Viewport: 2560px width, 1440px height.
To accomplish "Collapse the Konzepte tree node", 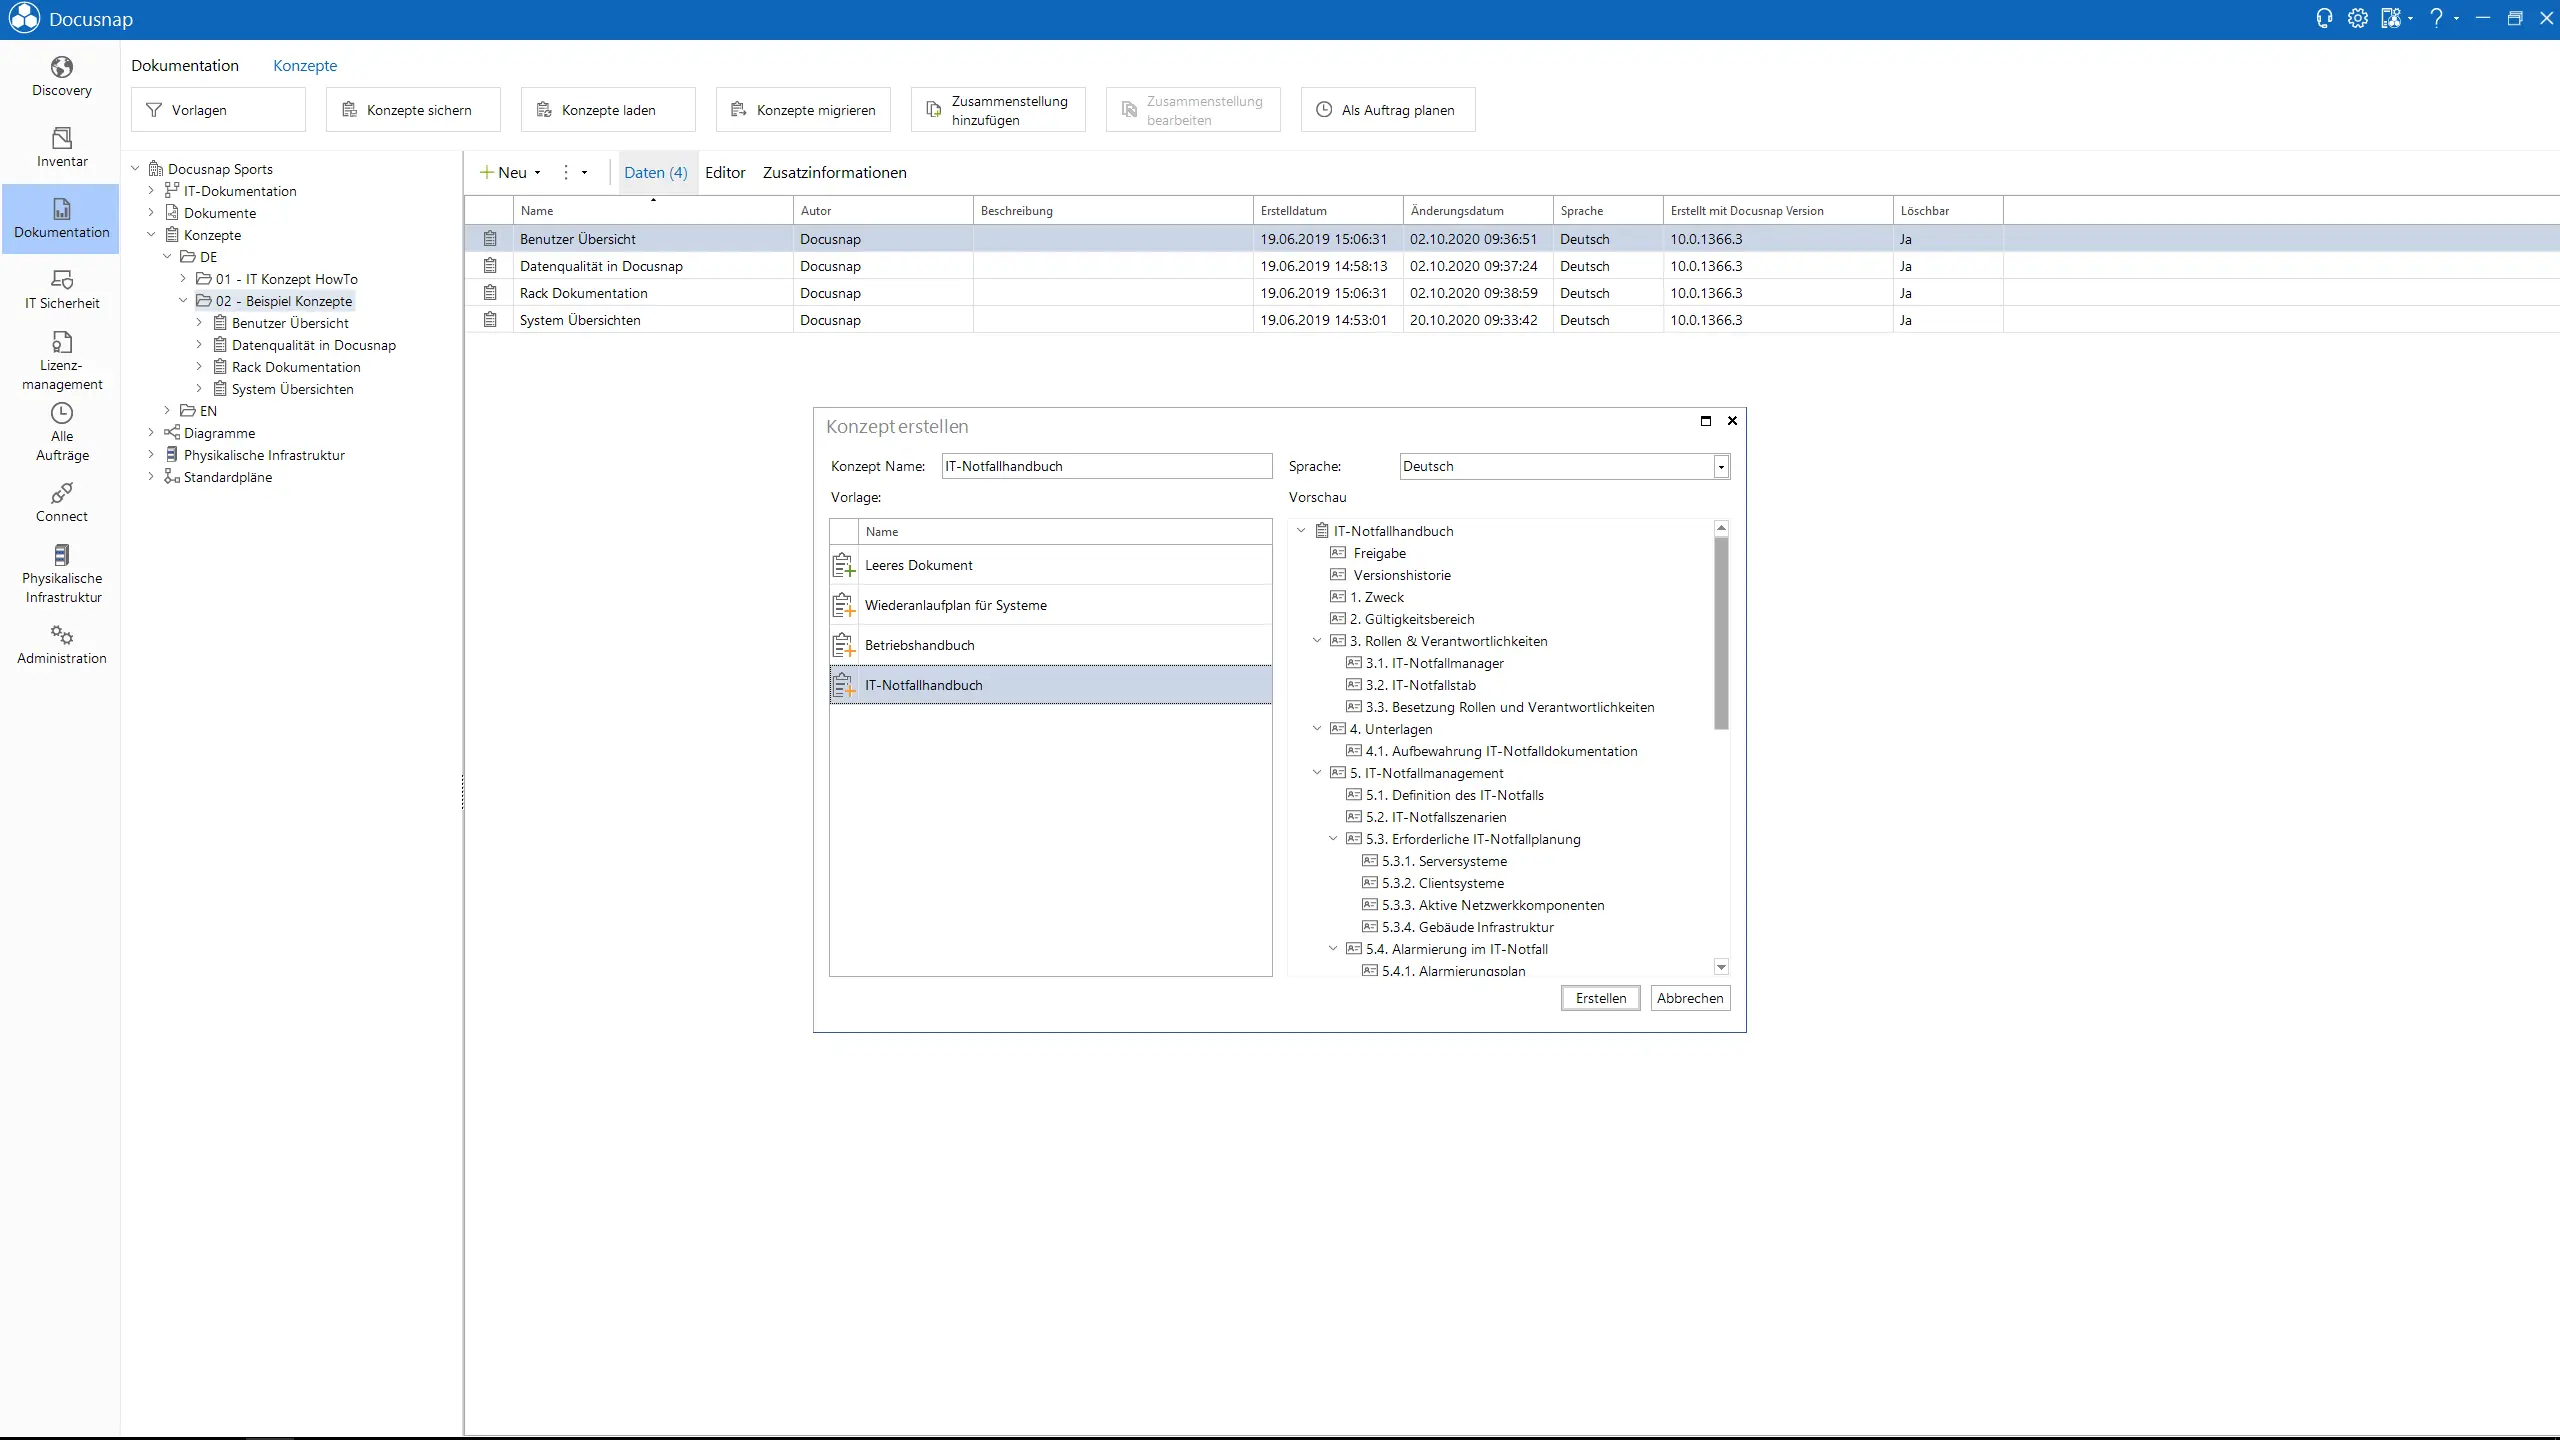I will click(x=152, y=235).
